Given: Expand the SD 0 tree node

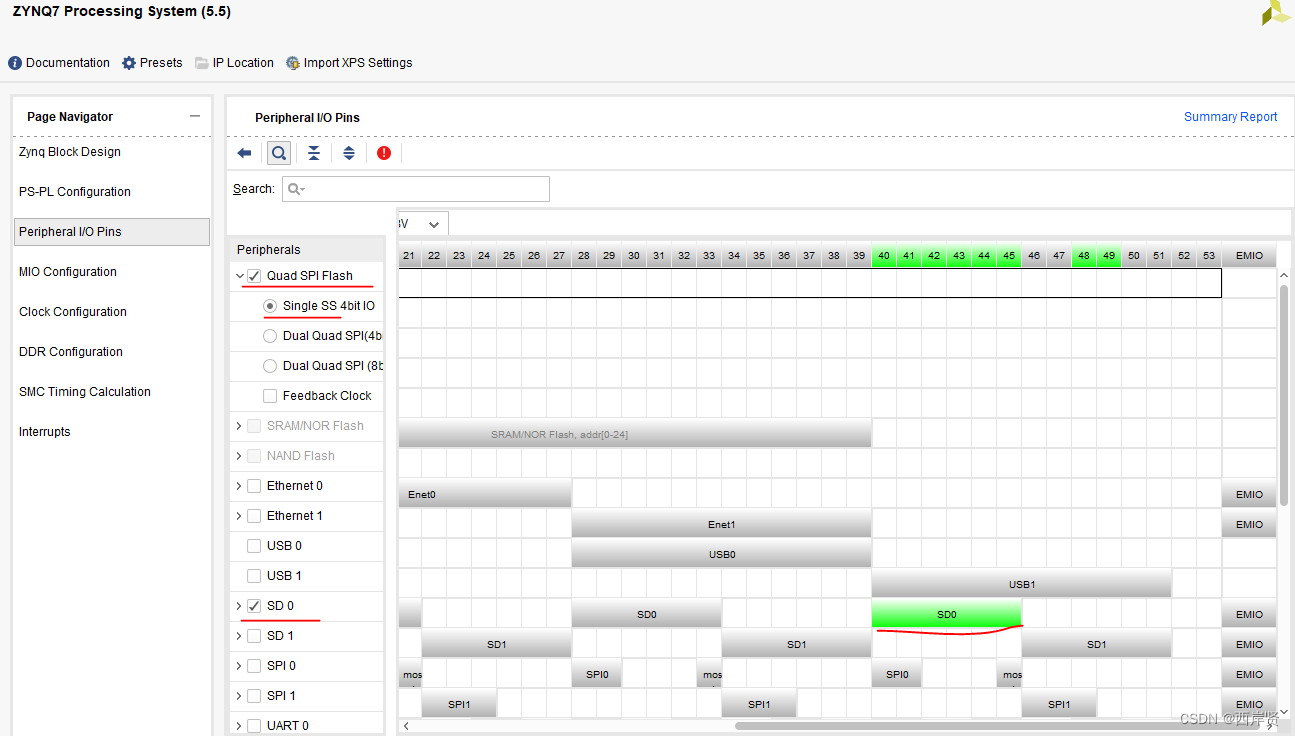Looking at the screenshot, I should coord(239,606).
